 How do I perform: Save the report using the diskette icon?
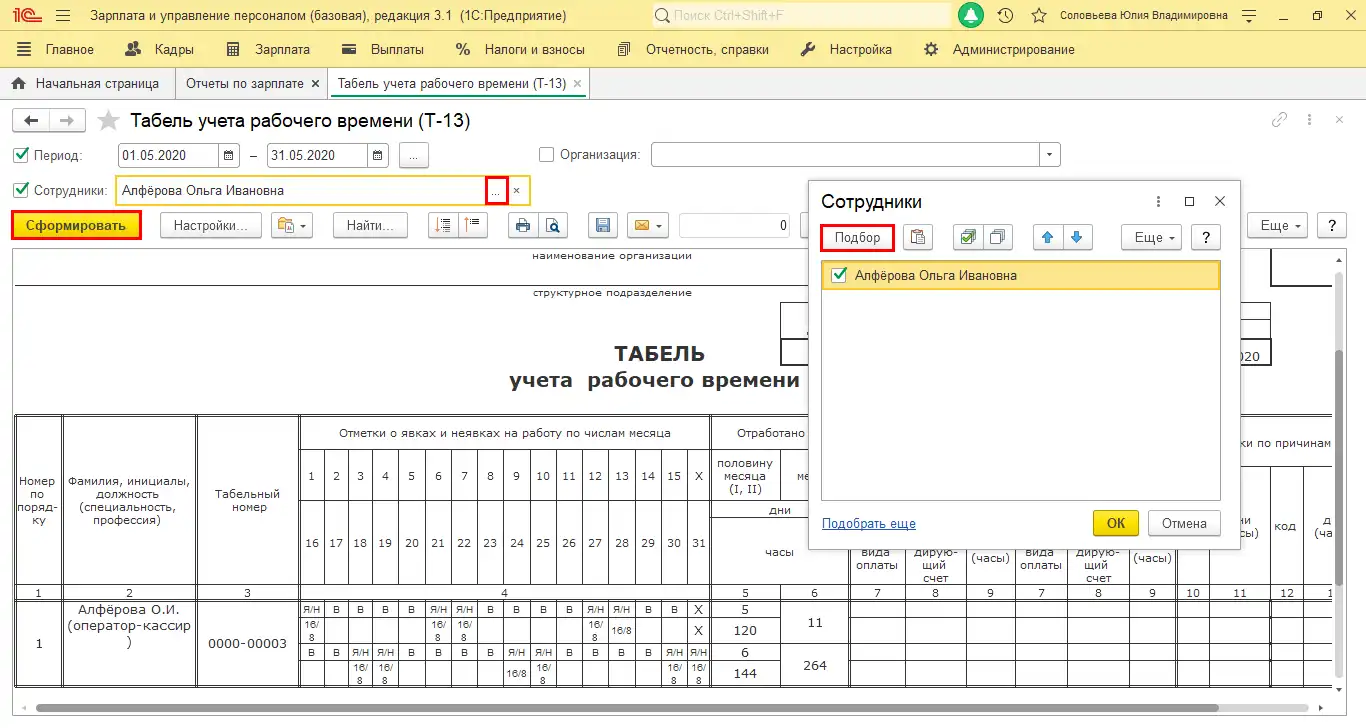coord(602,225)
